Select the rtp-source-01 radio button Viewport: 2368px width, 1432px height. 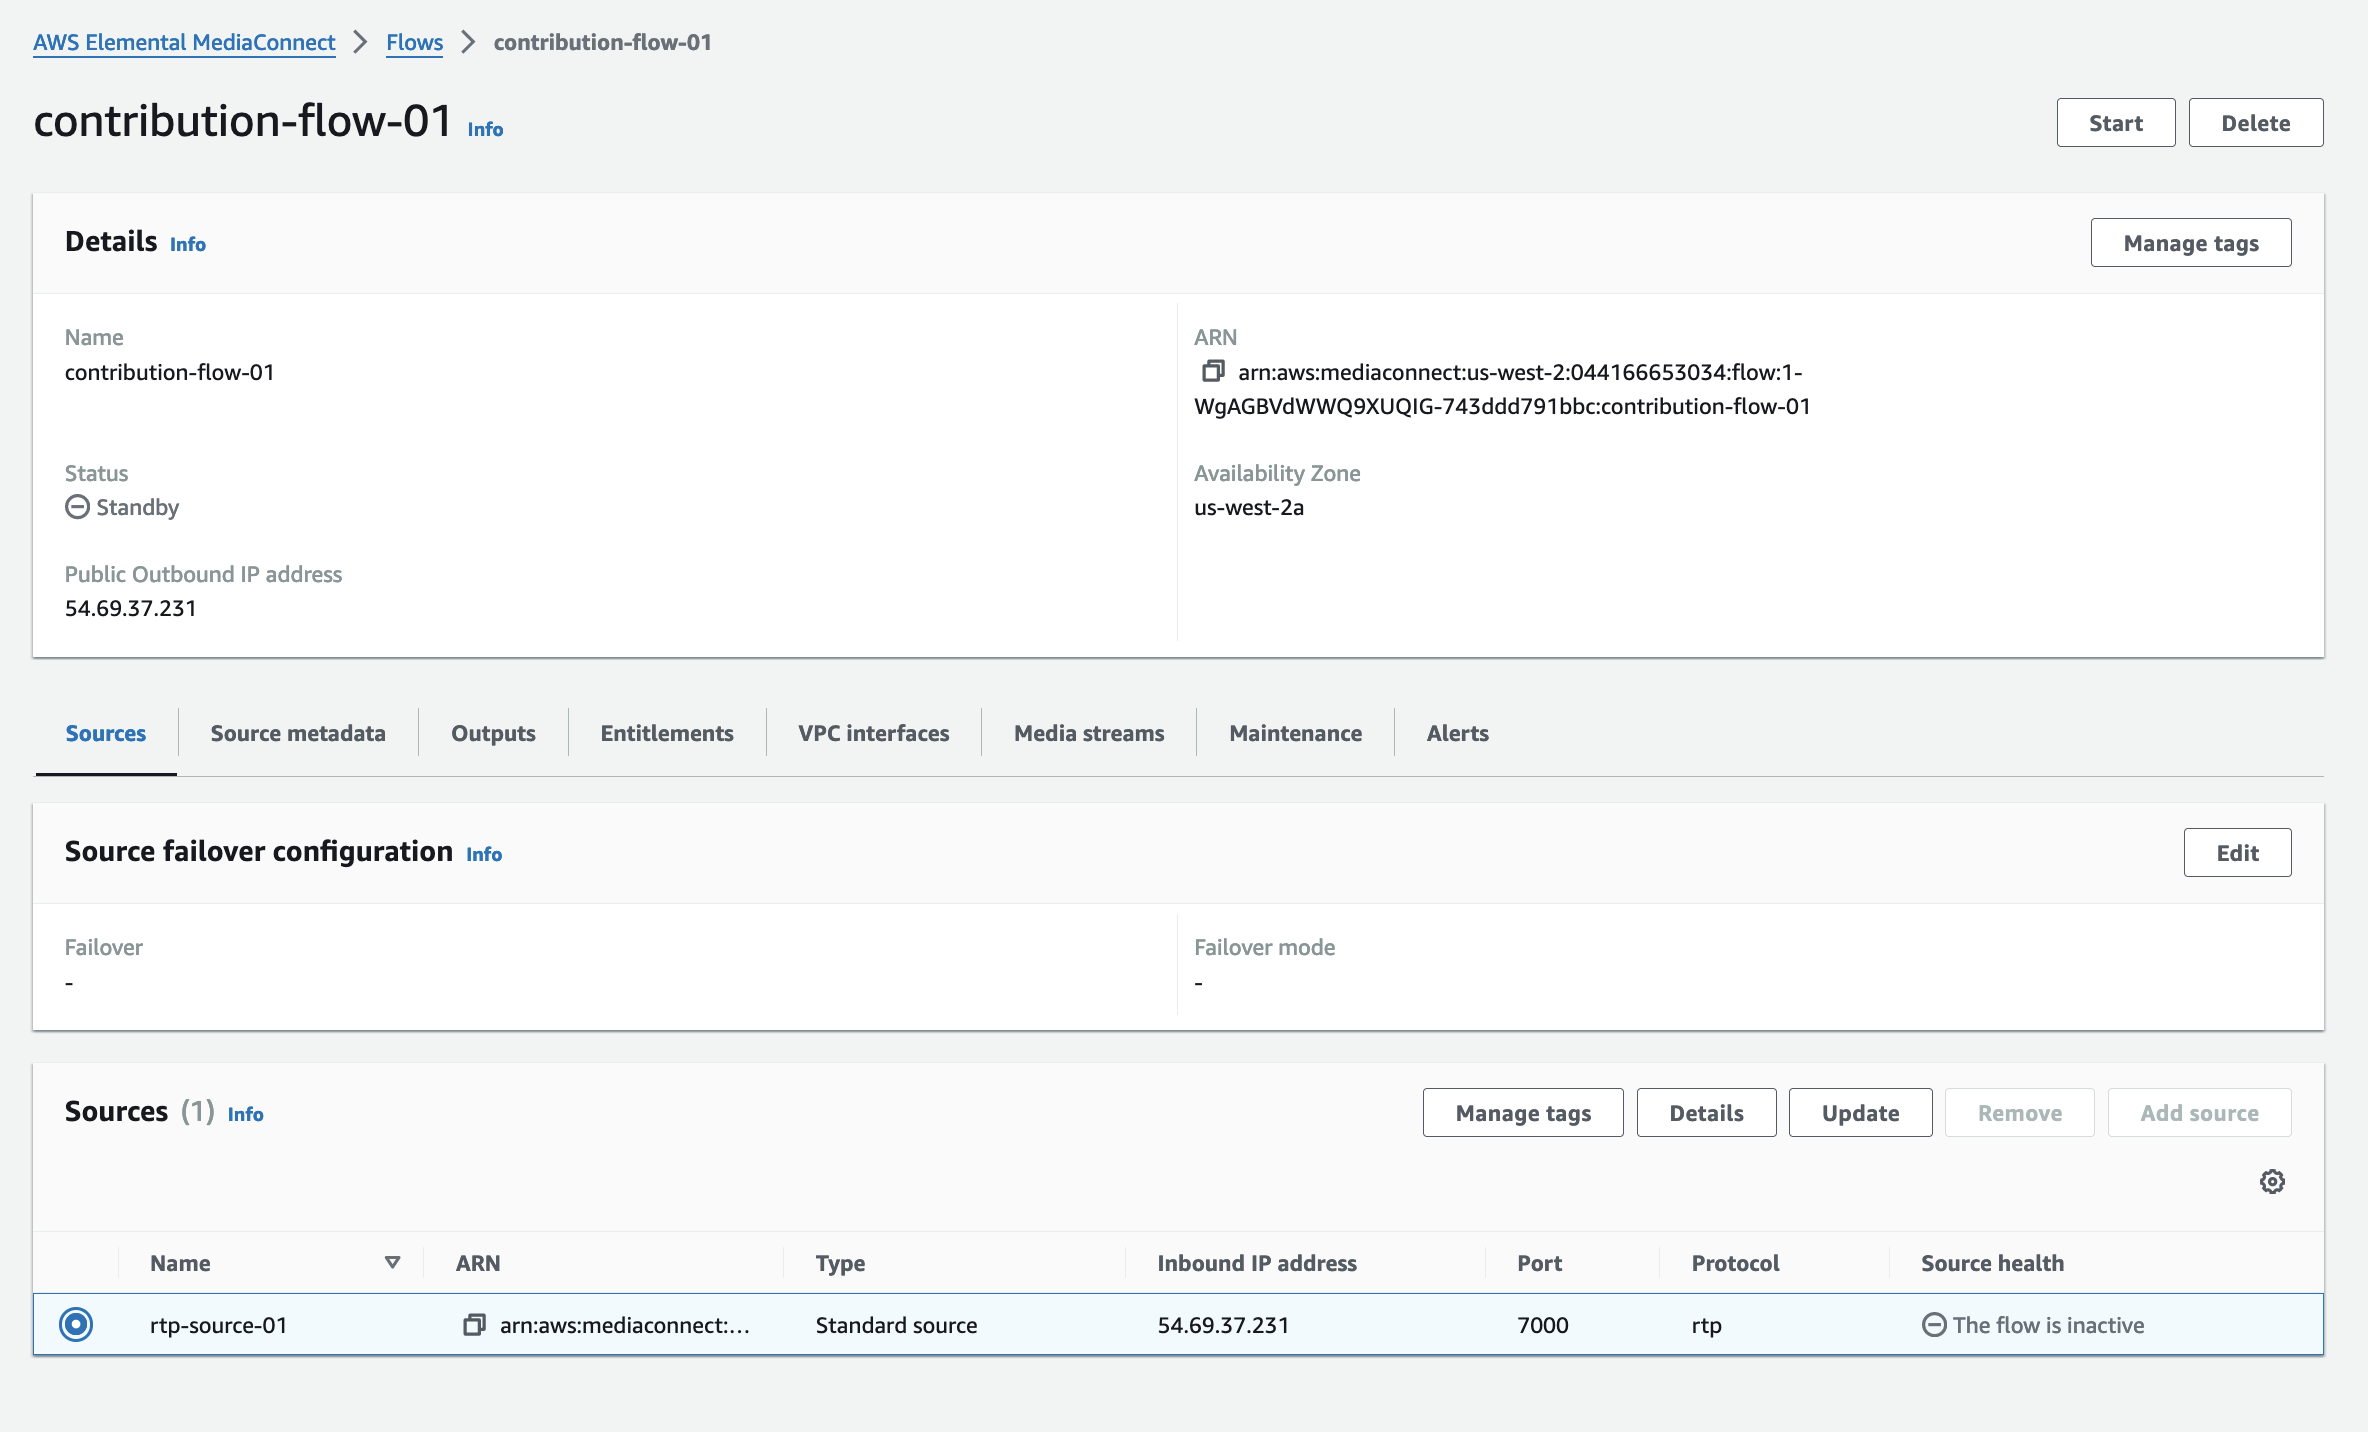[x=76, y=1324]
